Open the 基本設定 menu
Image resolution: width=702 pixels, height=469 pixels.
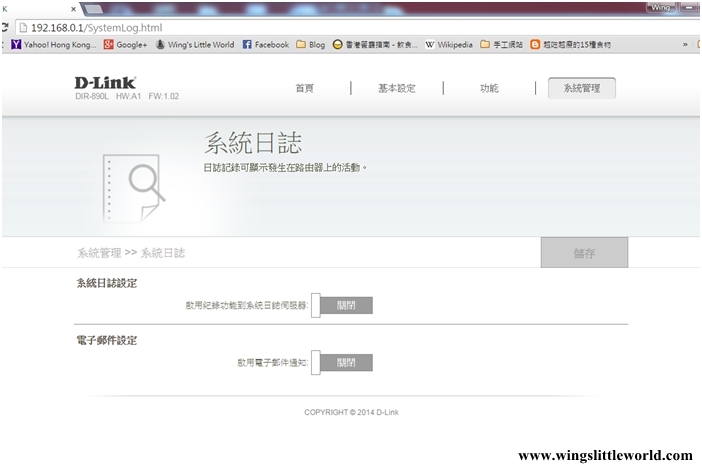396,88
